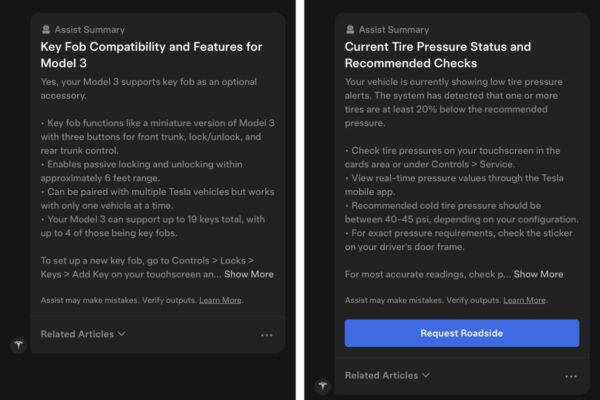Click the Assist Summary label above Key Fob heading
Viewport: 600px width, 400px height.
[90, 29]
